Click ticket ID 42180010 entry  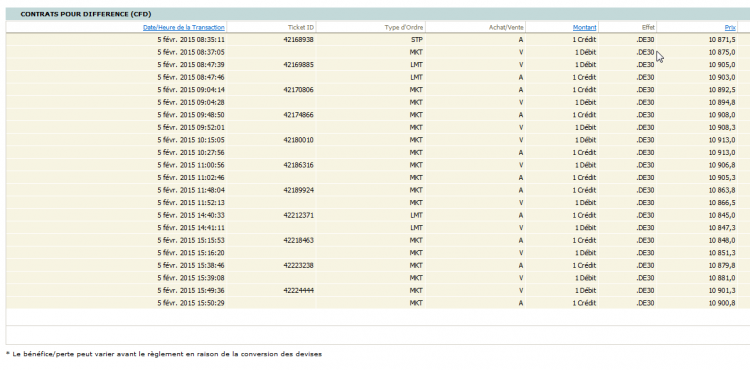point(298,140)
